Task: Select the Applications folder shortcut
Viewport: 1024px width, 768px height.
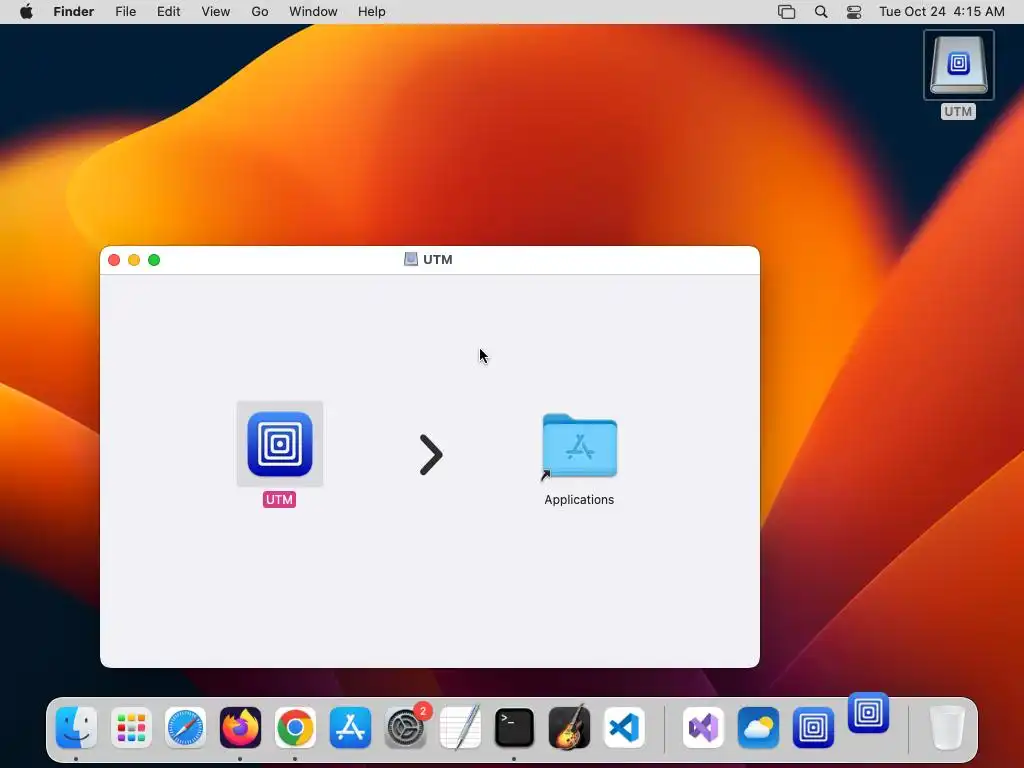Action: pyautogui.click(x=580, y=447)
